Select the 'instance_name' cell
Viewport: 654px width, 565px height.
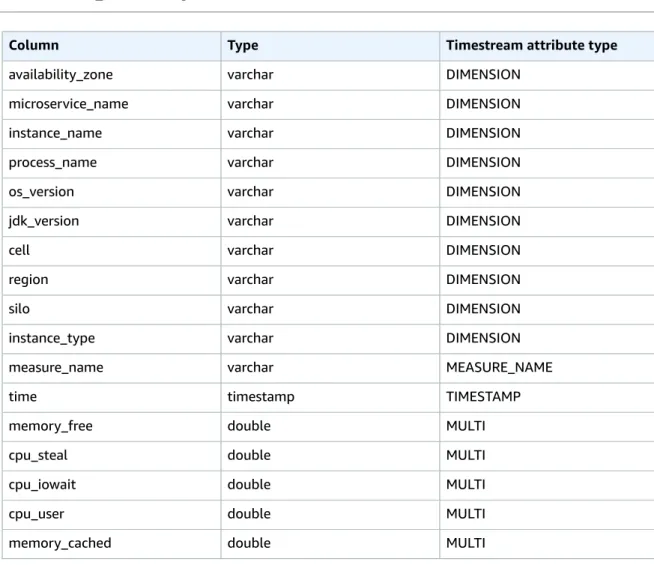112,134
